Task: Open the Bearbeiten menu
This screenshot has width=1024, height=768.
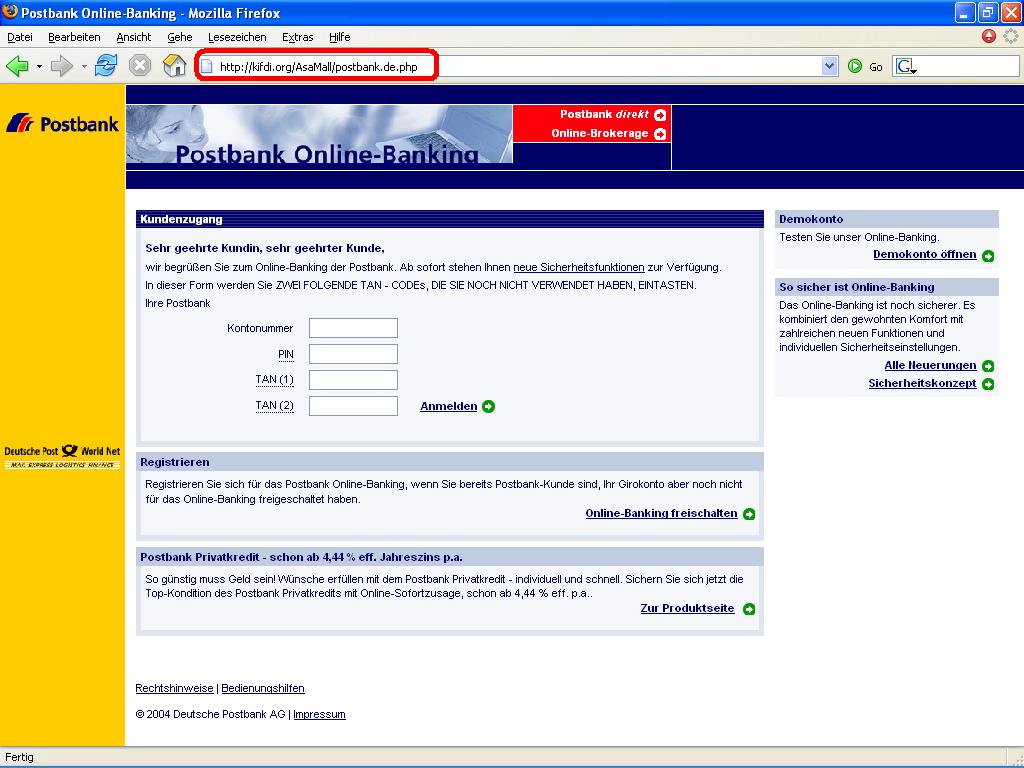Action: point(74,37)
